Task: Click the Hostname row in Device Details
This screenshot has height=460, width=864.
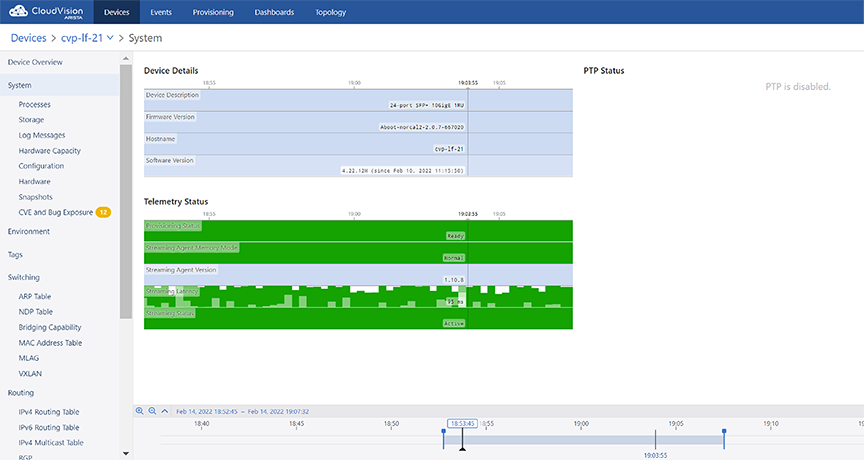Action: tap(358, 144)
